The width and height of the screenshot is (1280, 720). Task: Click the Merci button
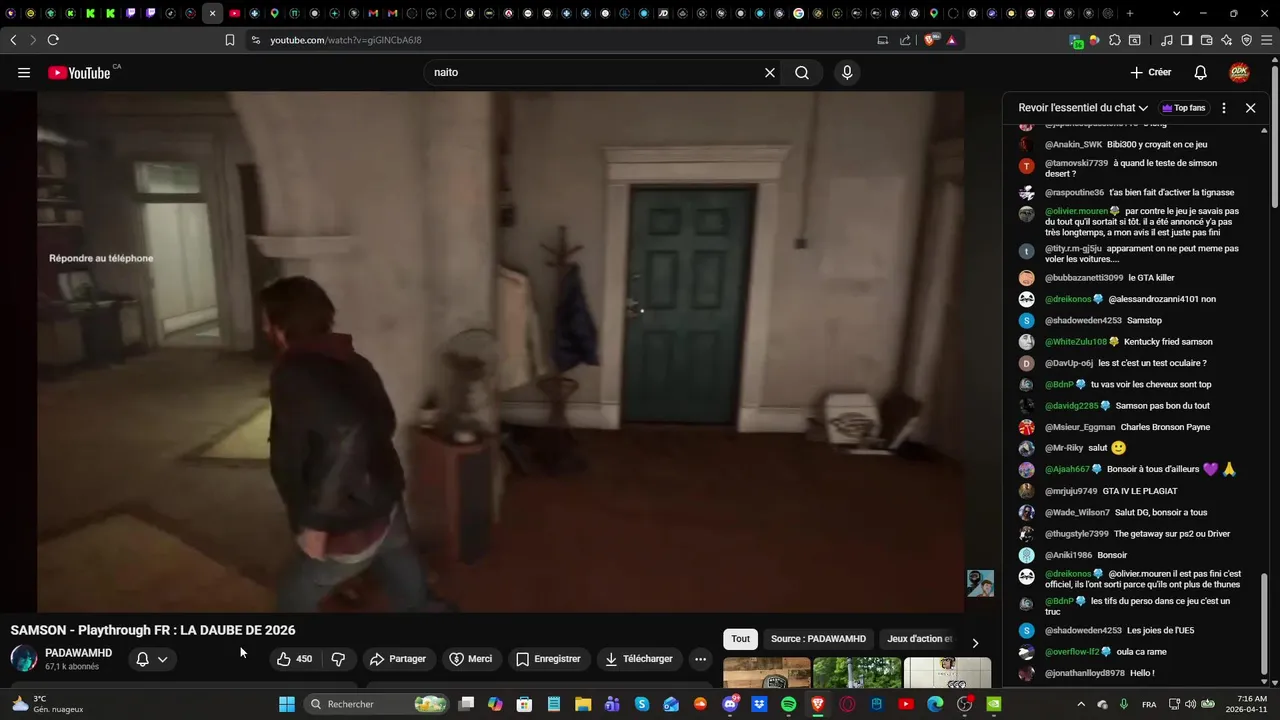pos(471,659)
